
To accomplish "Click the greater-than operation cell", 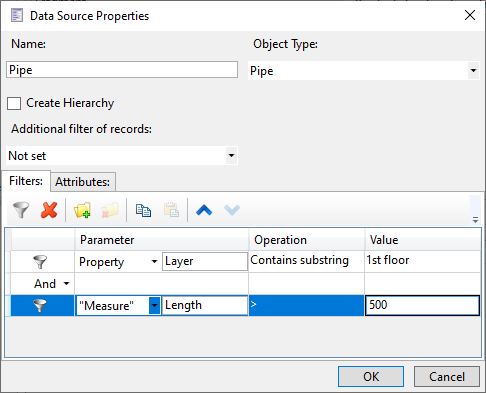I will pos(306,305).
